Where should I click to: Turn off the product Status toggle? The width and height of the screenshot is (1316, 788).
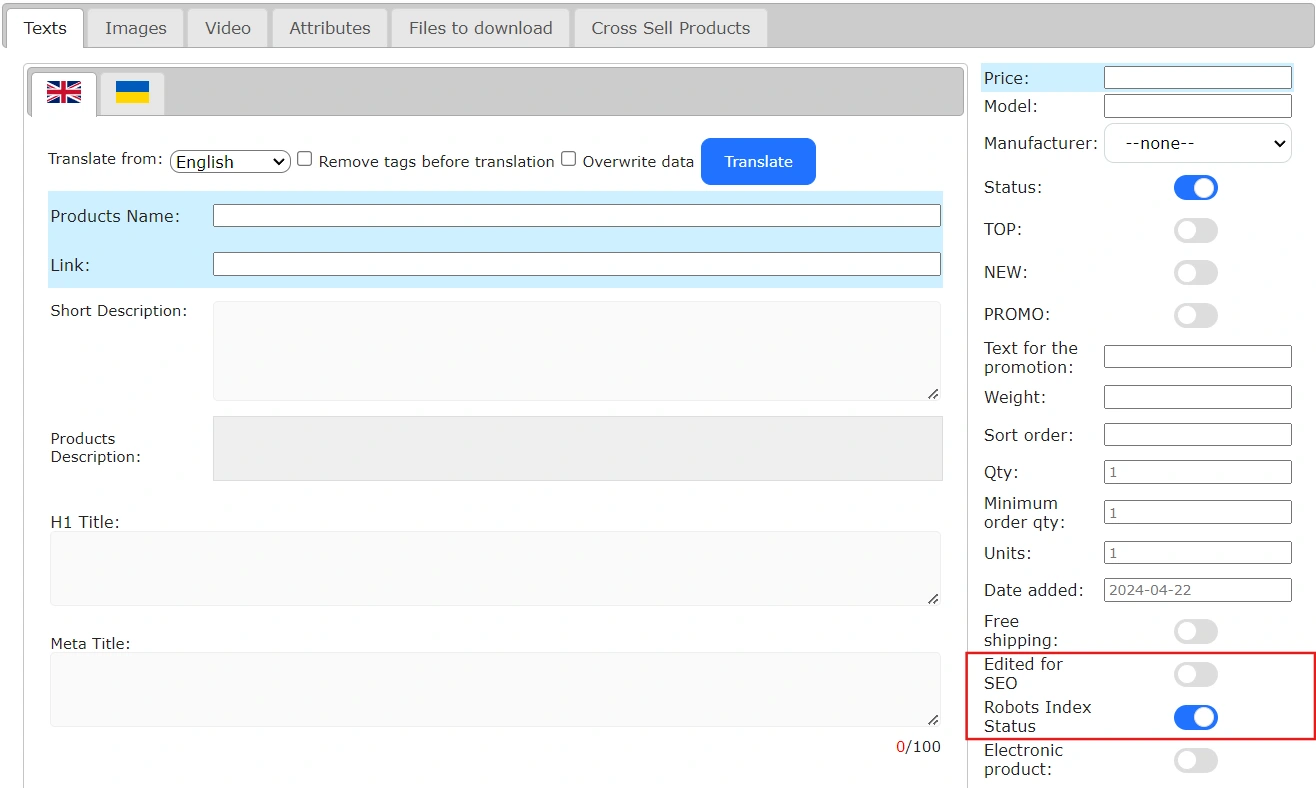(1195, 188)
